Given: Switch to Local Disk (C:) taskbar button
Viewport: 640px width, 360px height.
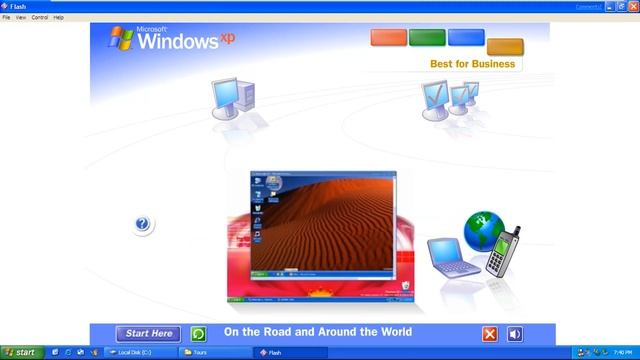Looking at the screenshot, I should [141, 353].
